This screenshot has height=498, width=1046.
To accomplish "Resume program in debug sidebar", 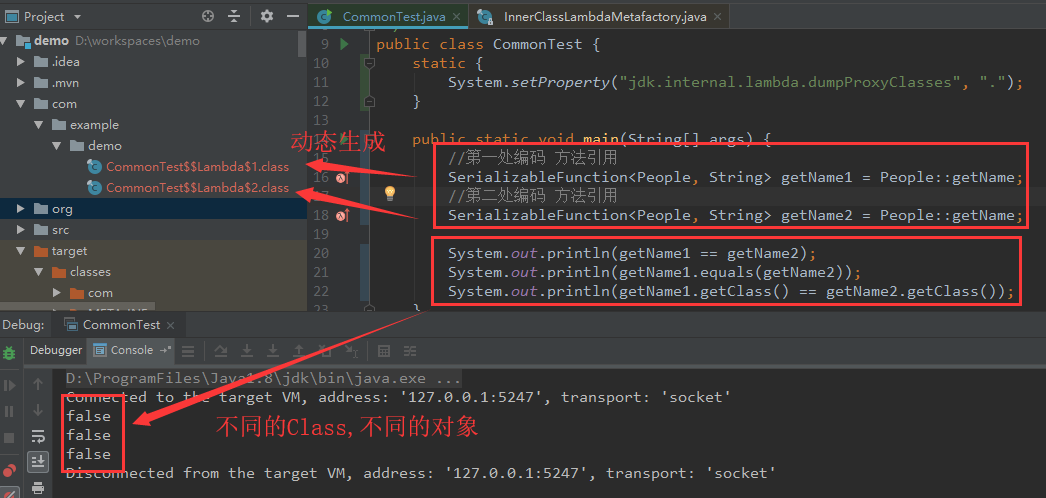I will (9, 385).
